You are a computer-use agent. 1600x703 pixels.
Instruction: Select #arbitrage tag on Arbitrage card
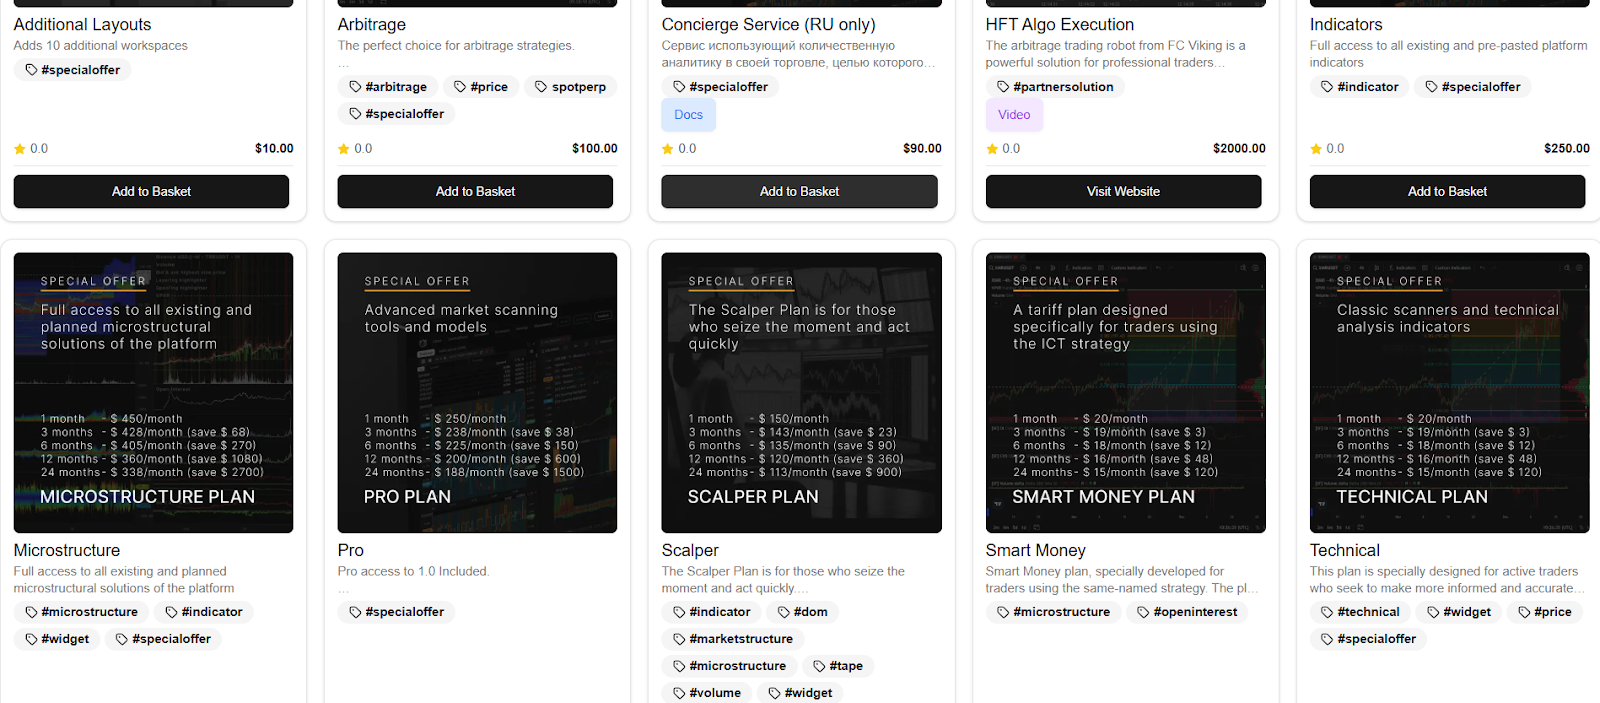click(388, 87)
